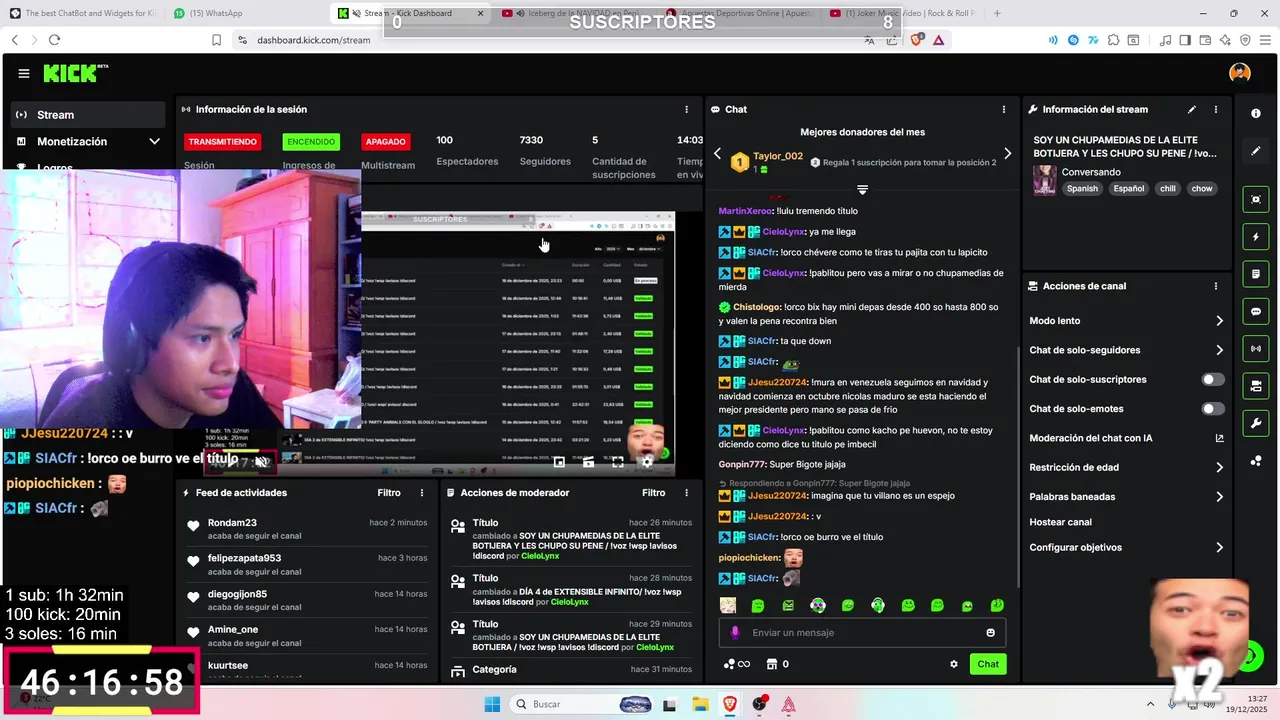Open Moderación del chat con IA link
The image size is (1280, 720).
point(1126,438)
